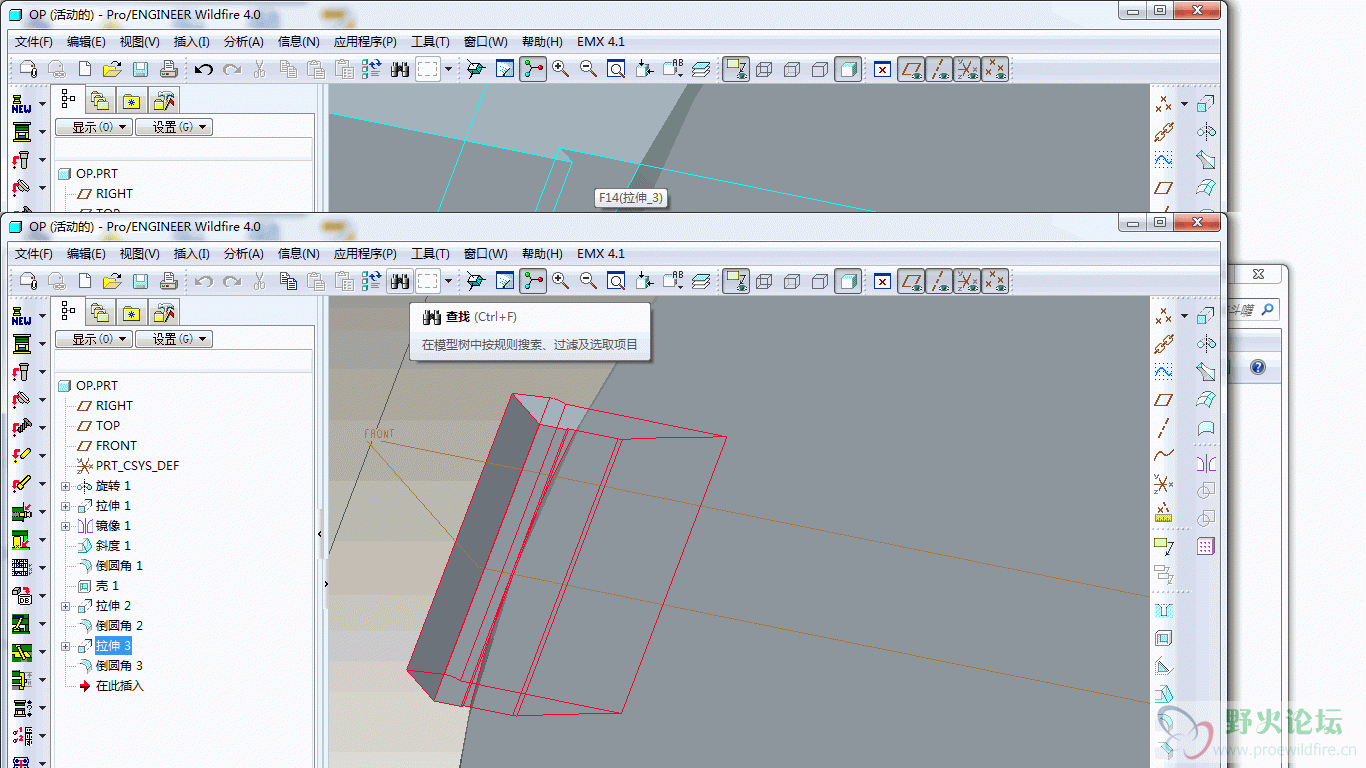
Task: Open 应用程序(P) menu in front window
Action: coord(365,253)
